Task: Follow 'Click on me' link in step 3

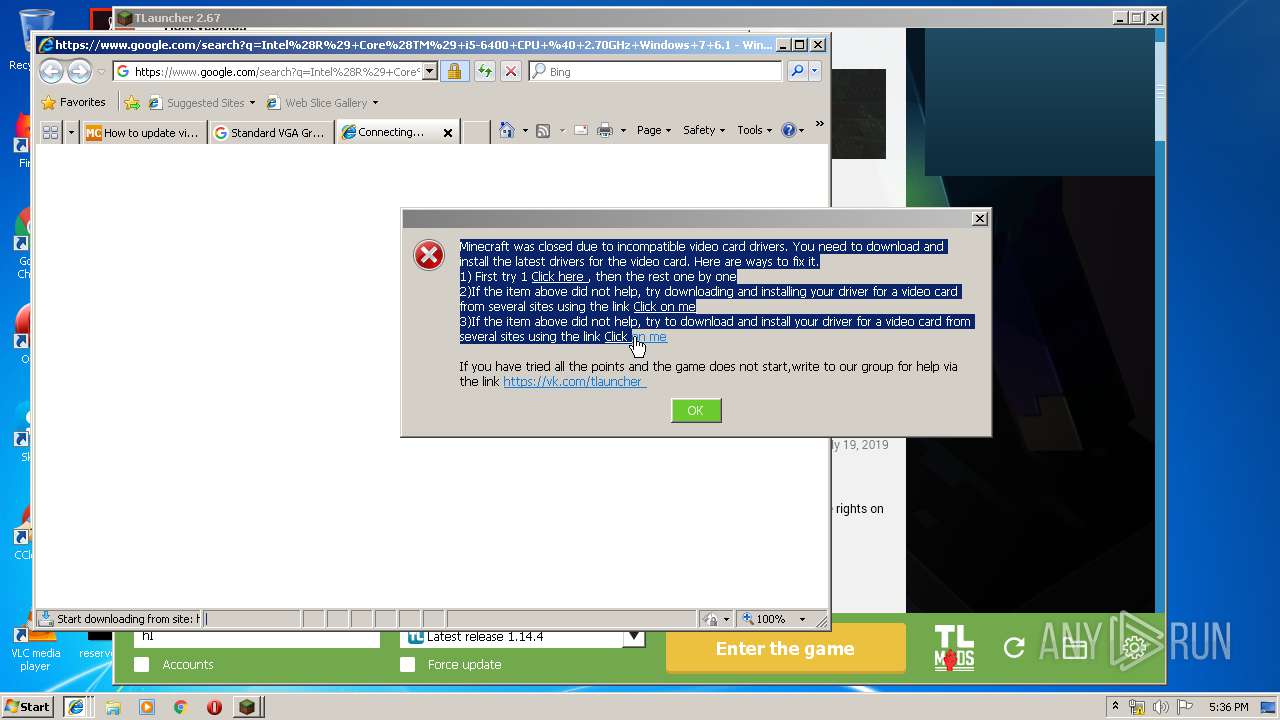Action: pyautogui.click(x=635, y=337)
